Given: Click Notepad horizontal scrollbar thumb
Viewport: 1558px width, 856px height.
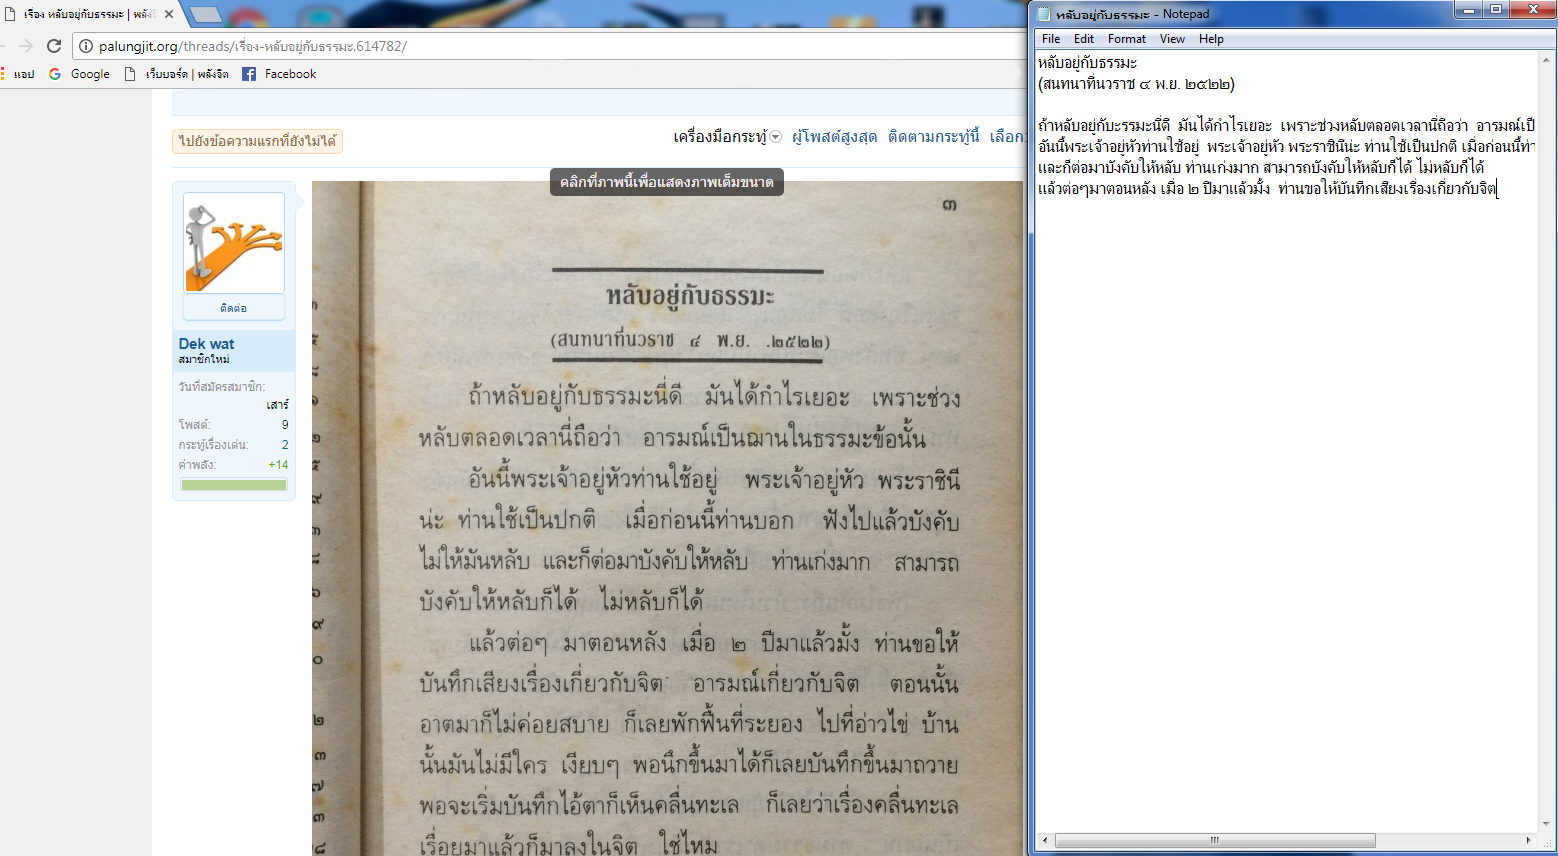Looking at the screenshot, I should (x=1215, y=840).
